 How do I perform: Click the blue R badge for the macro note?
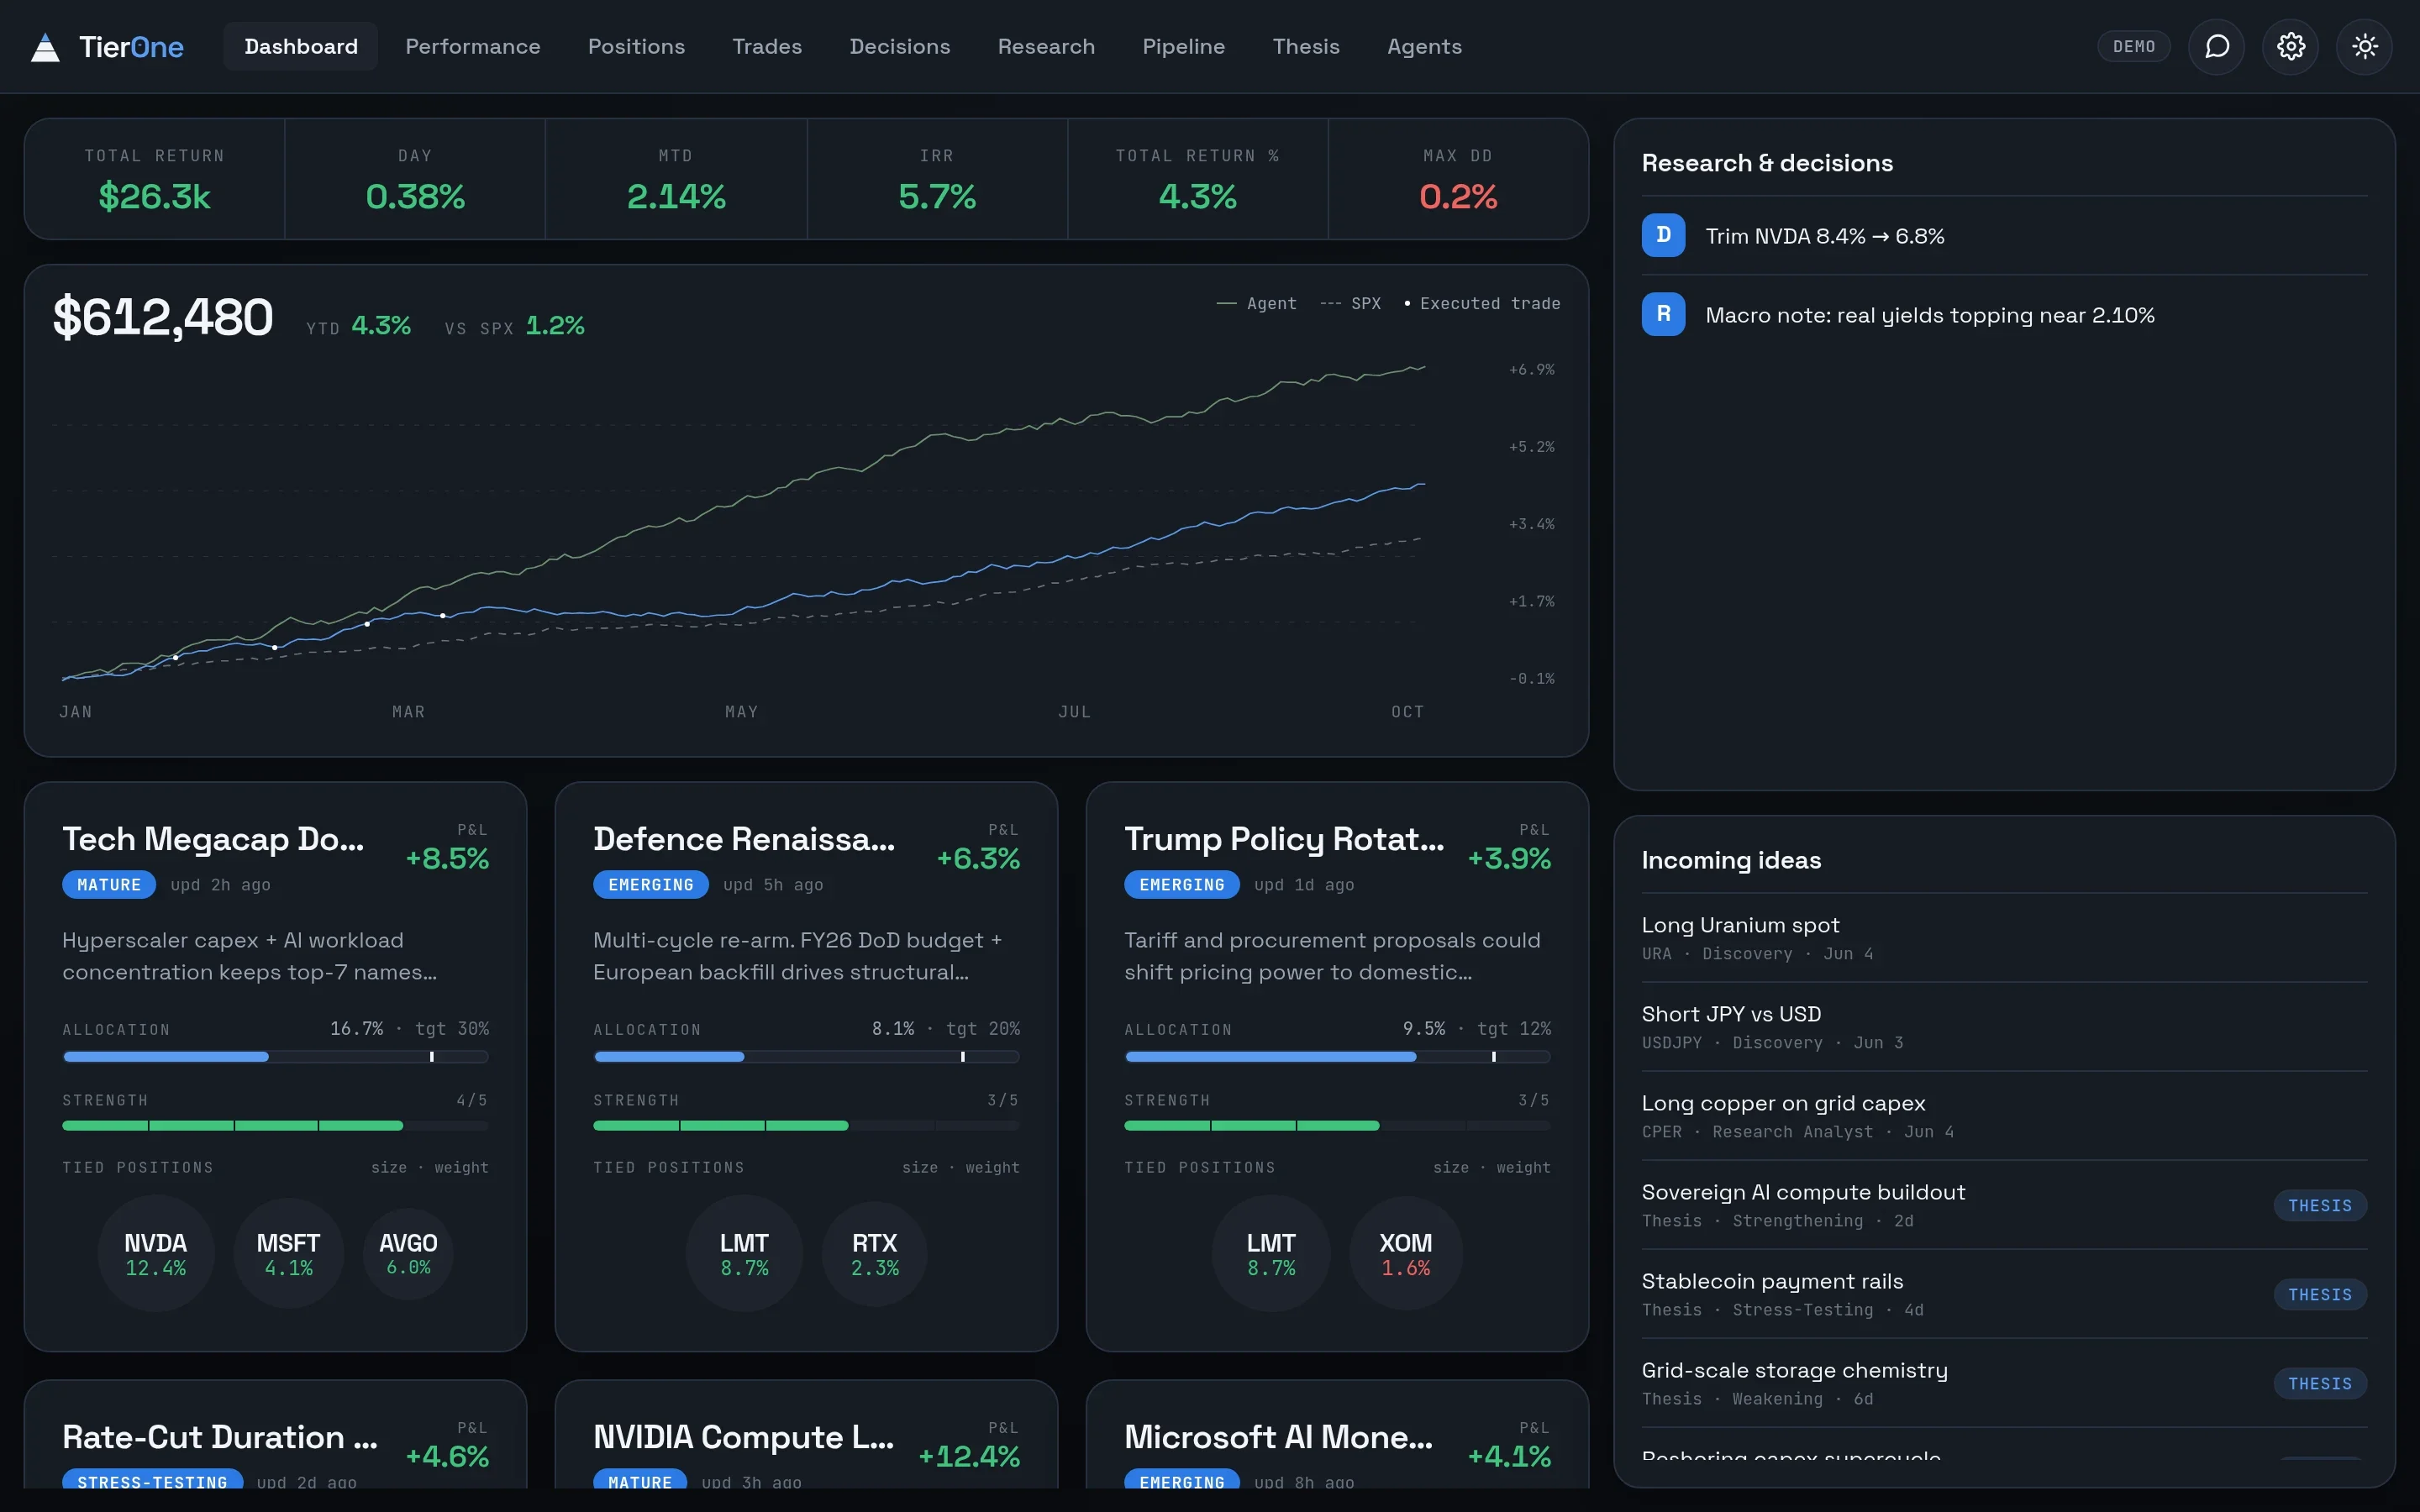[1663, 314]
